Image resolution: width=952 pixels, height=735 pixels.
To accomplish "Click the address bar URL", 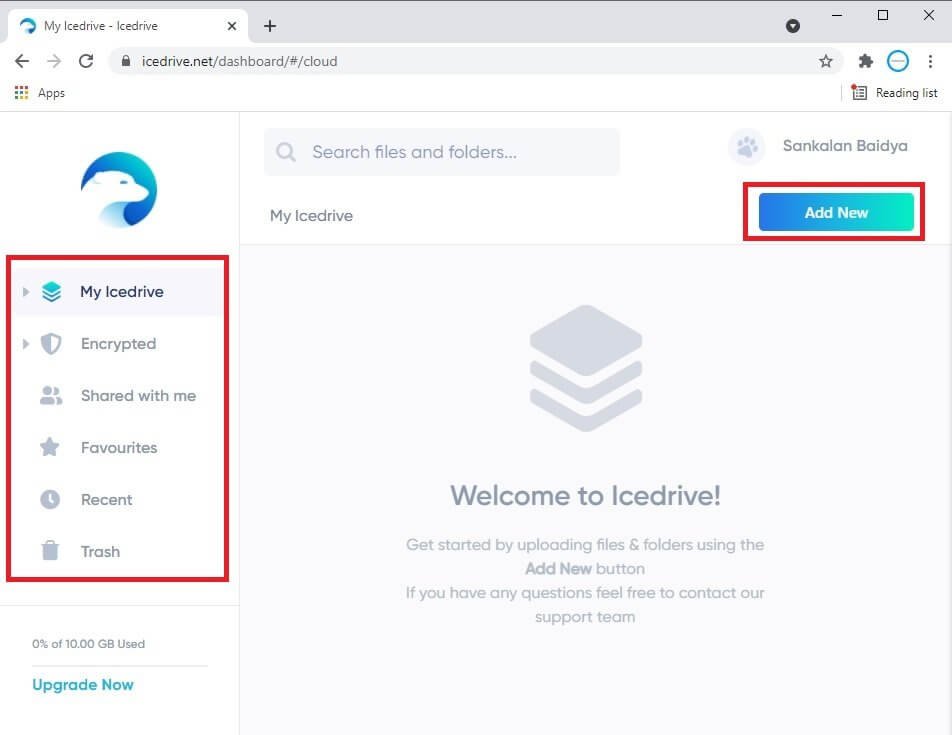I will (239, 61).
